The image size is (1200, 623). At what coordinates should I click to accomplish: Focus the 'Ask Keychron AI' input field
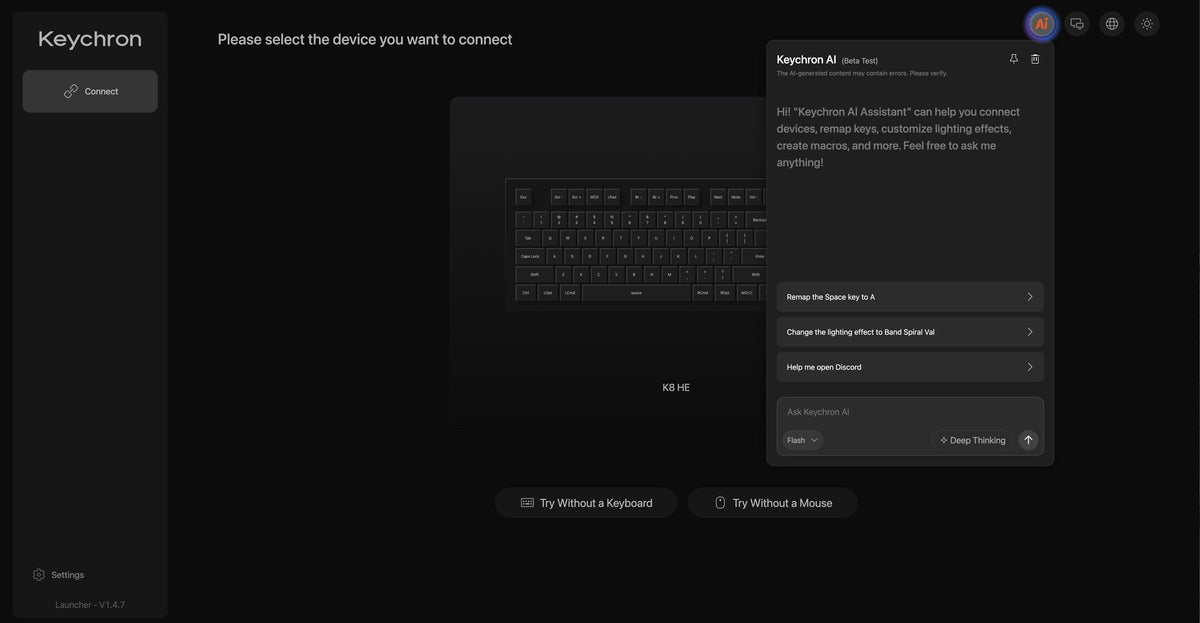910,412
